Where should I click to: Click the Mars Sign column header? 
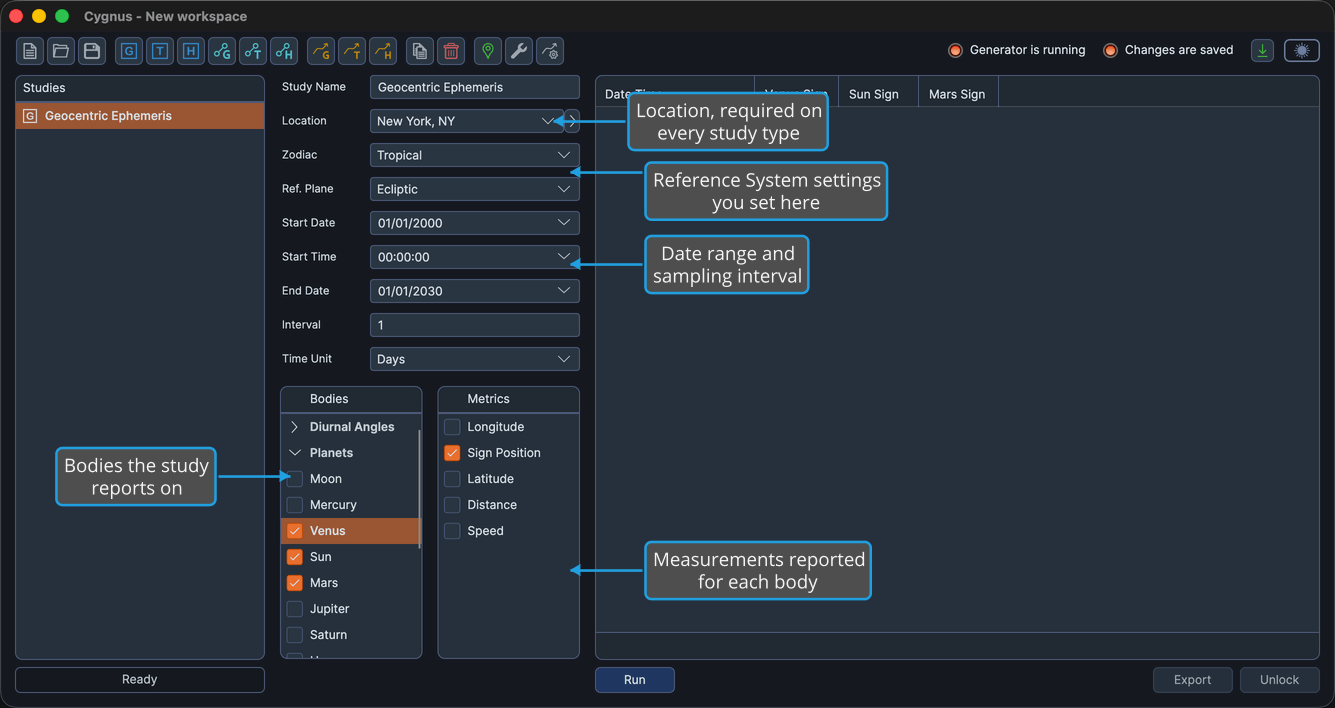coord(958,94)
